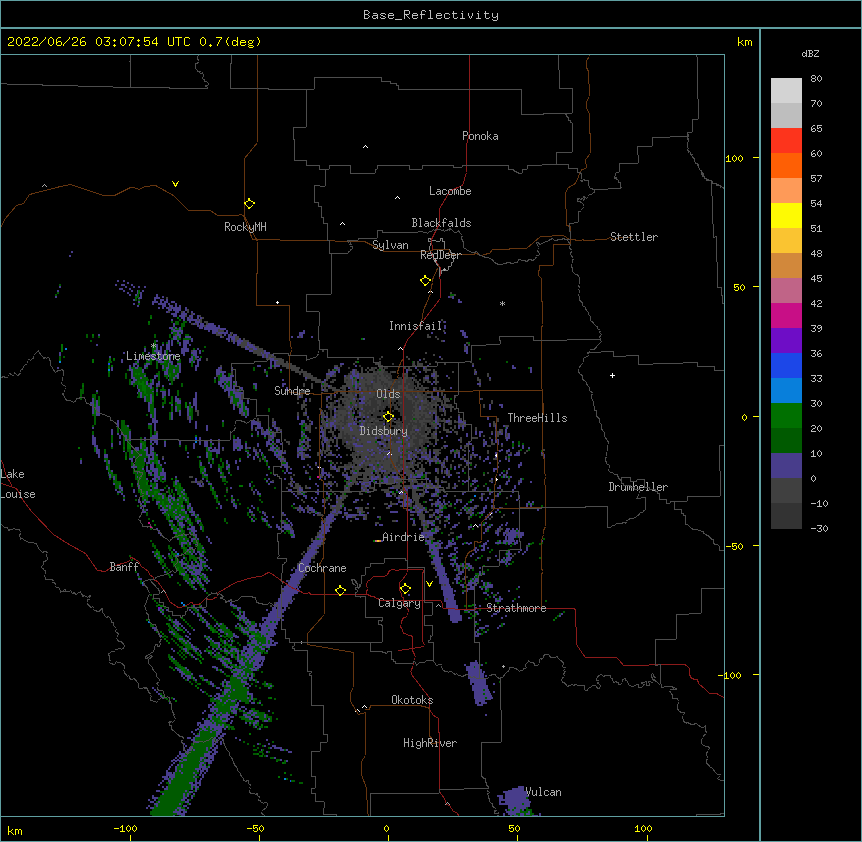Viewport: 862px width, 842px height.
Task: Click the km unit label at top right
Action: (744, 42)
